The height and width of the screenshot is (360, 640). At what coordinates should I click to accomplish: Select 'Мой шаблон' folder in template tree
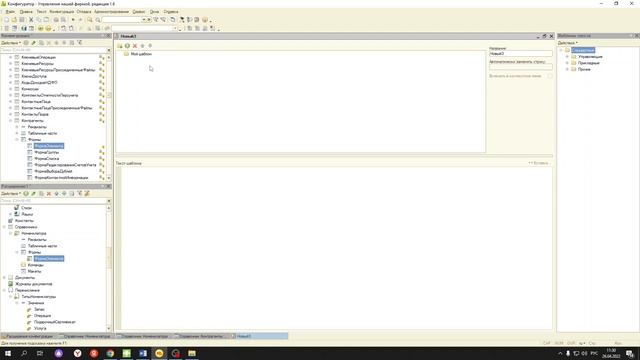pyautogui.click(x=141, y=54)
